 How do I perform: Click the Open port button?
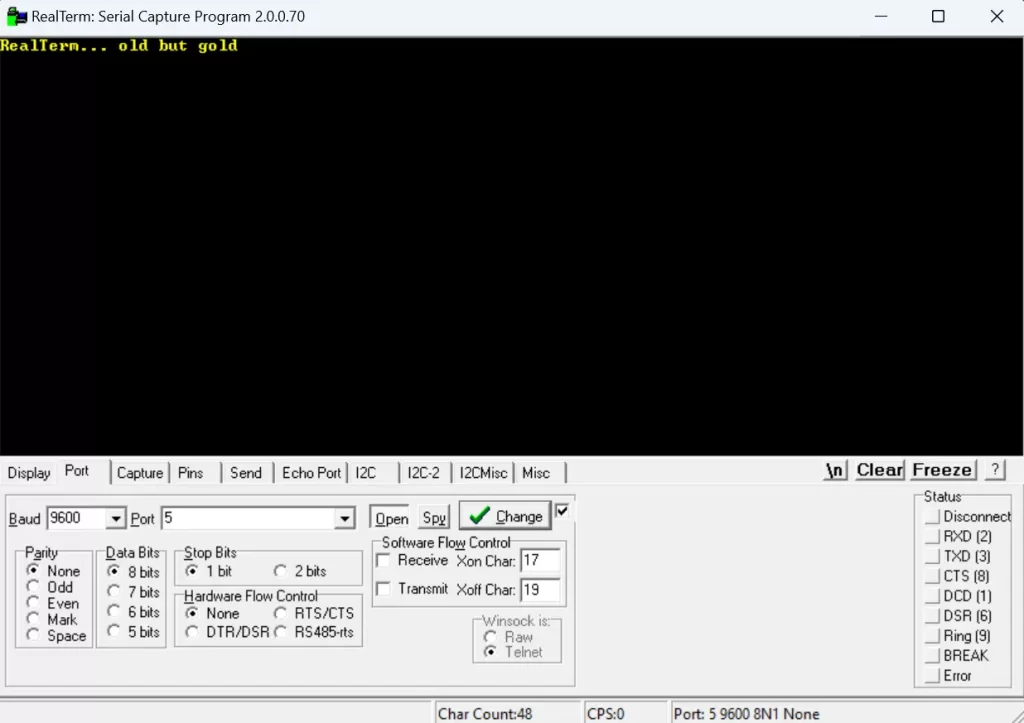391,519
